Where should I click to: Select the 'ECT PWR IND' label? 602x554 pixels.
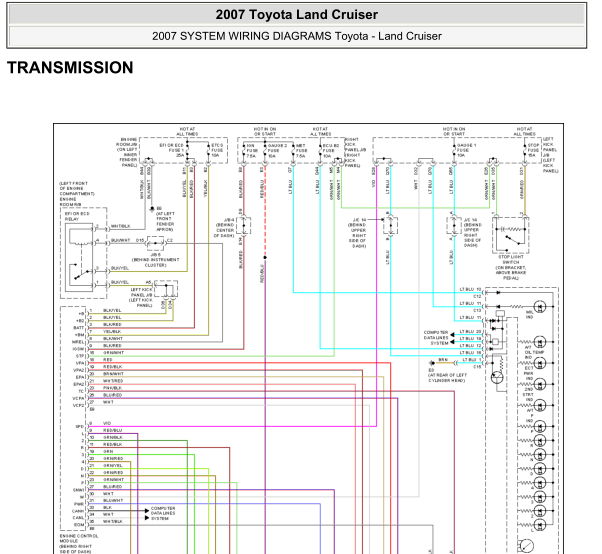(x=529, y=373)
